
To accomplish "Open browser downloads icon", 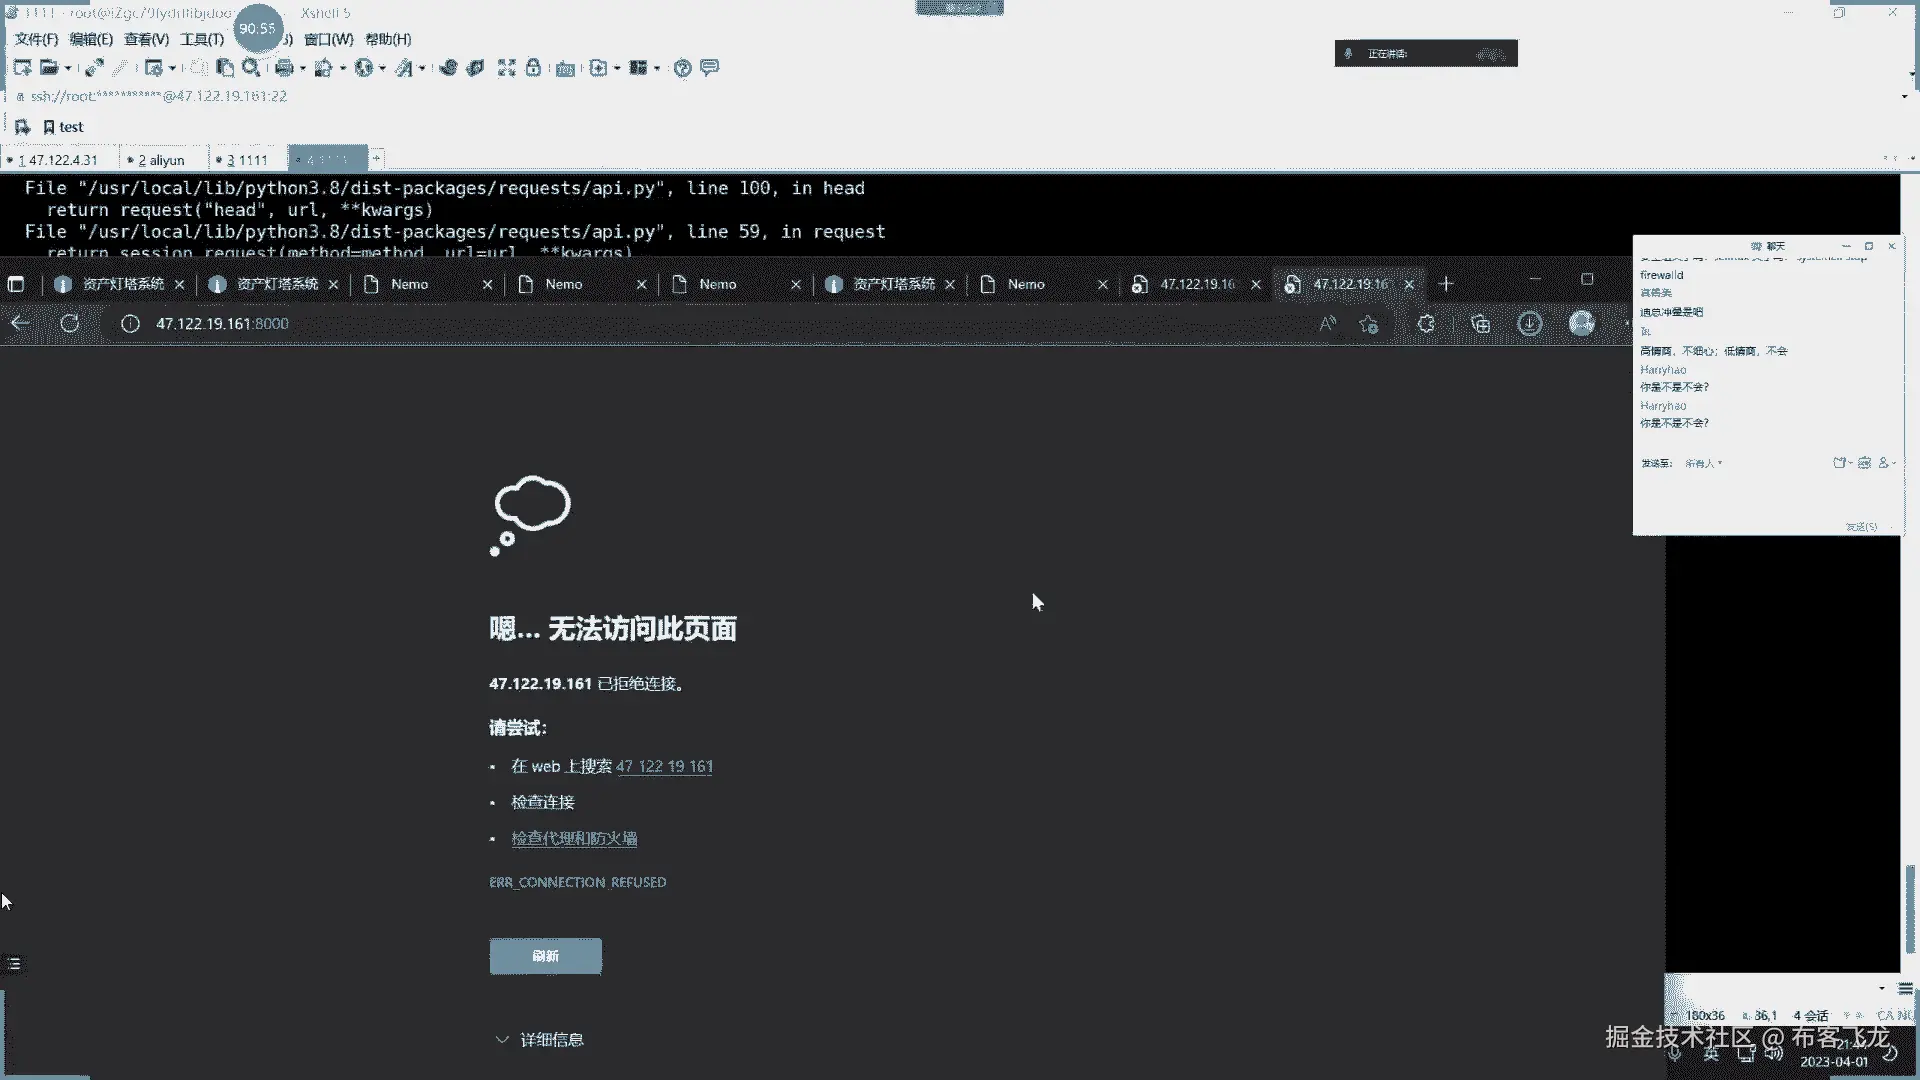I will tap(1529, 324).
